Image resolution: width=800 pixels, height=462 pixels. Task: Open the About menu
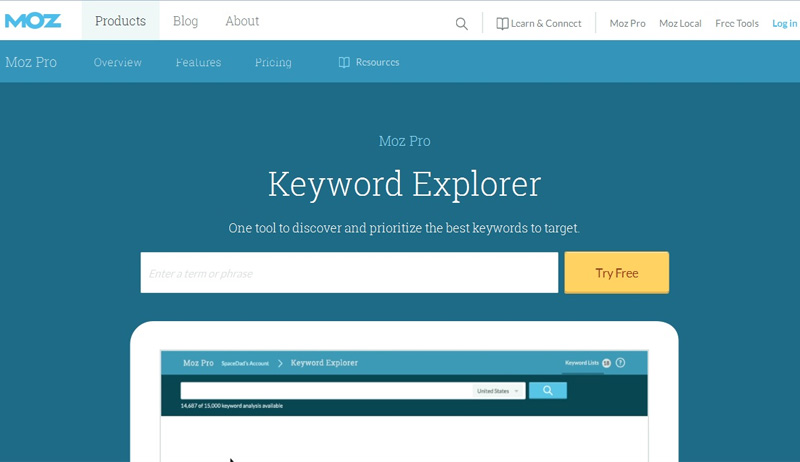coord(242,21)
